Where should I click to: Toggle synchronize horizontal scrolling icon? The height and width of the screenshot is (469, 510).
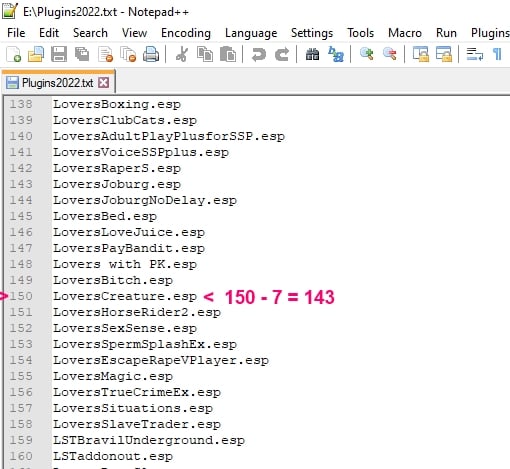(x=444, y=54)
